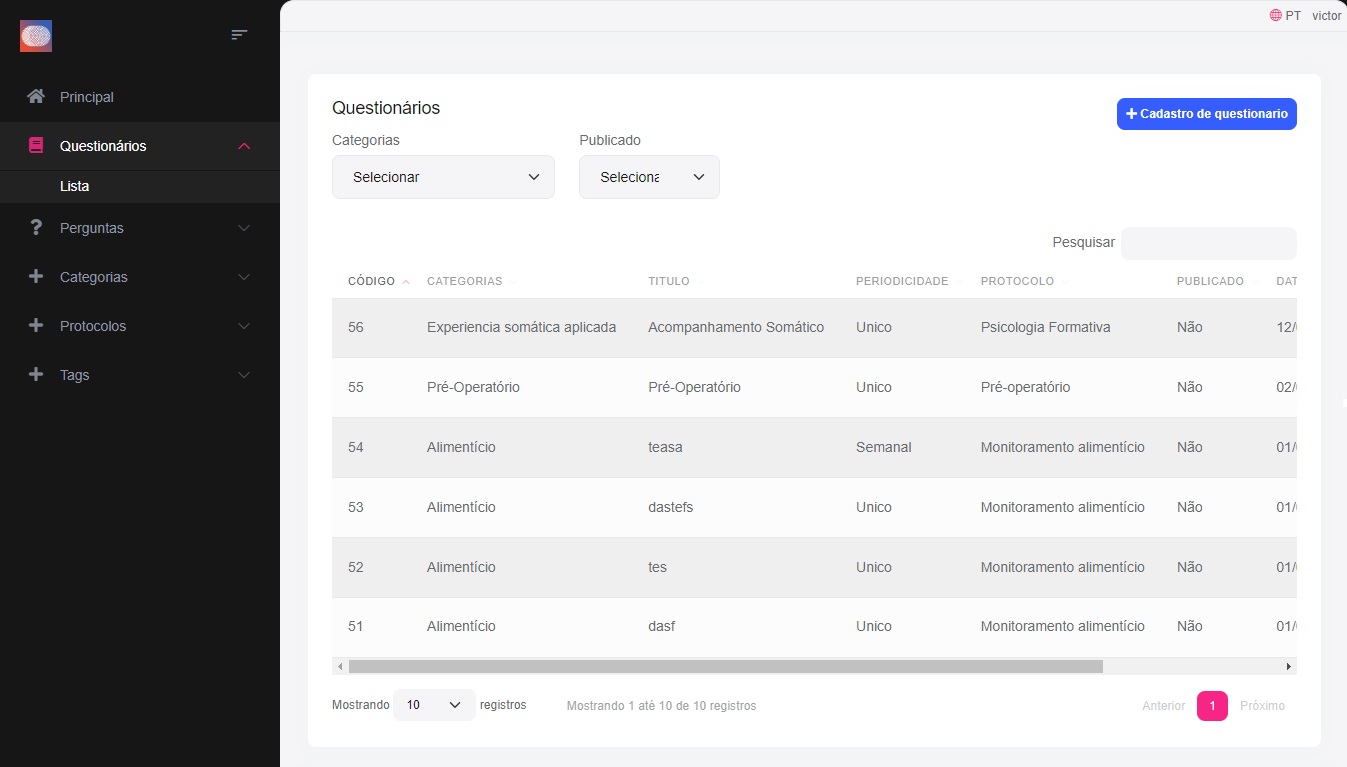Focus the Pesquisar search field
The height and width of the screenshot is (767, 1347).
1208,243
